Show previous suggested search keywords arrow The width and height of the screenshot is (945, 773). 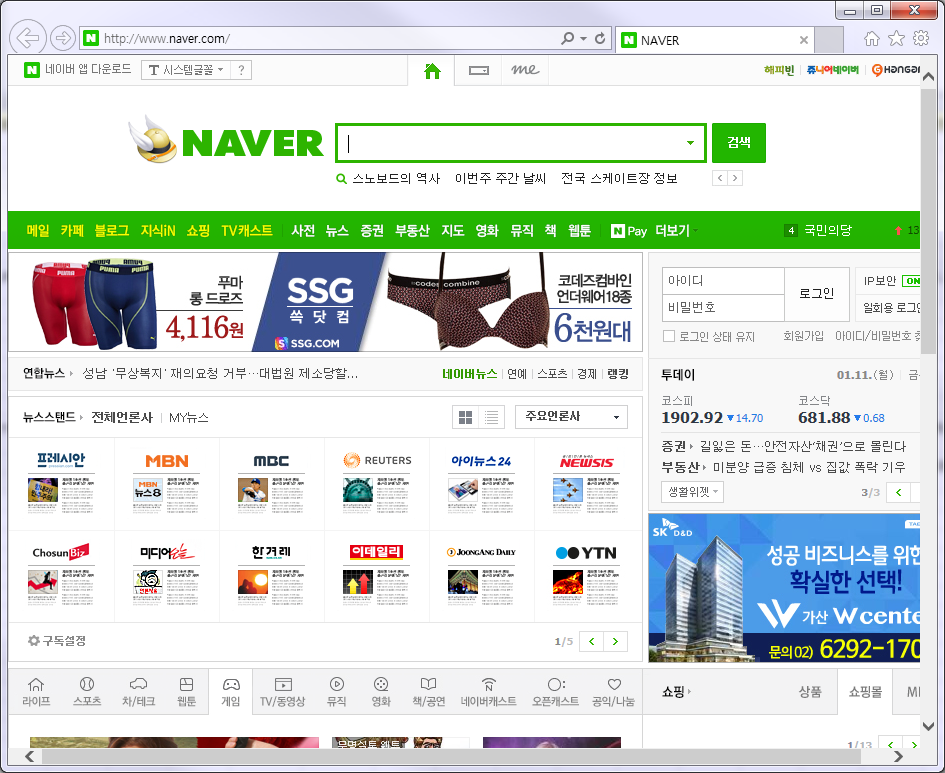pos(720,178)
